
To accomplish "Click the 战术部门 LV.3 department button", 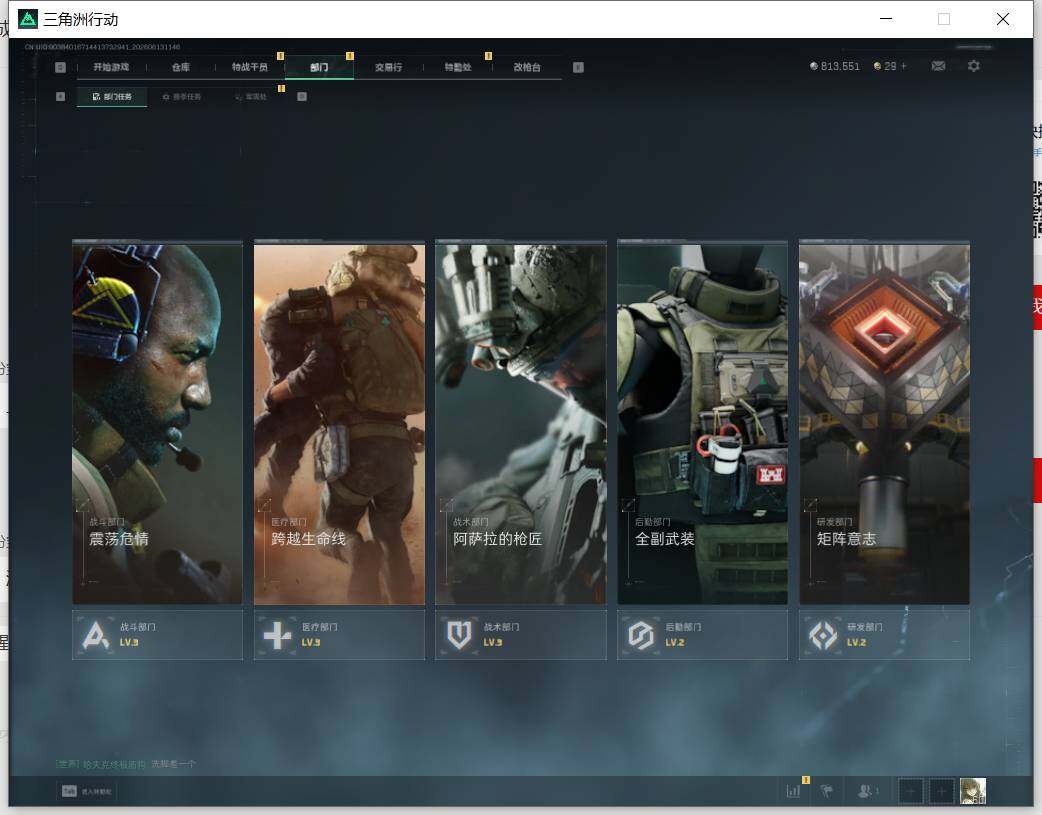I will pos(521,635).
